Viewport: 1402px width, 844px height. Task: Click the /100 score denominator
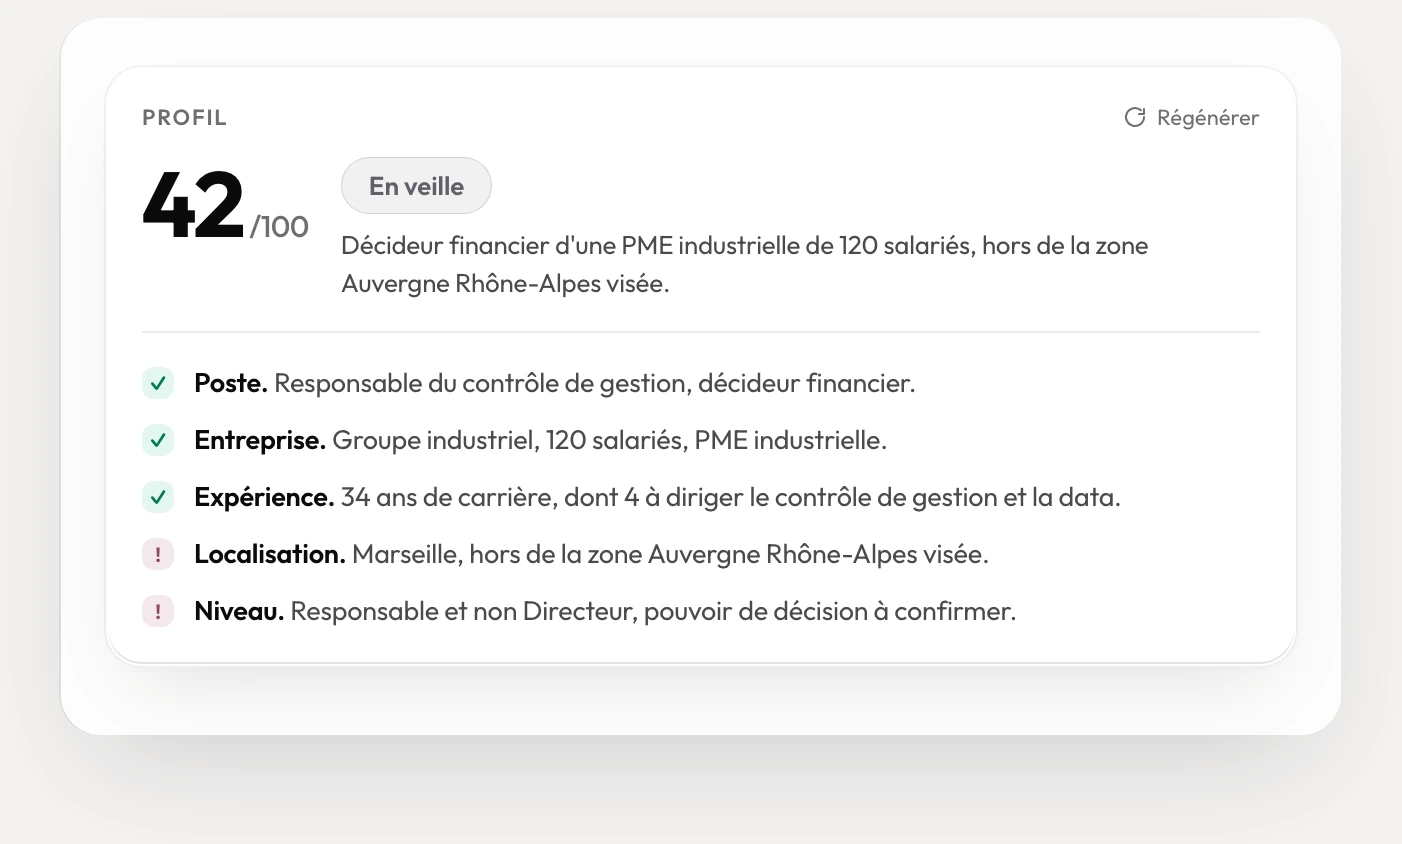(279, 227)
